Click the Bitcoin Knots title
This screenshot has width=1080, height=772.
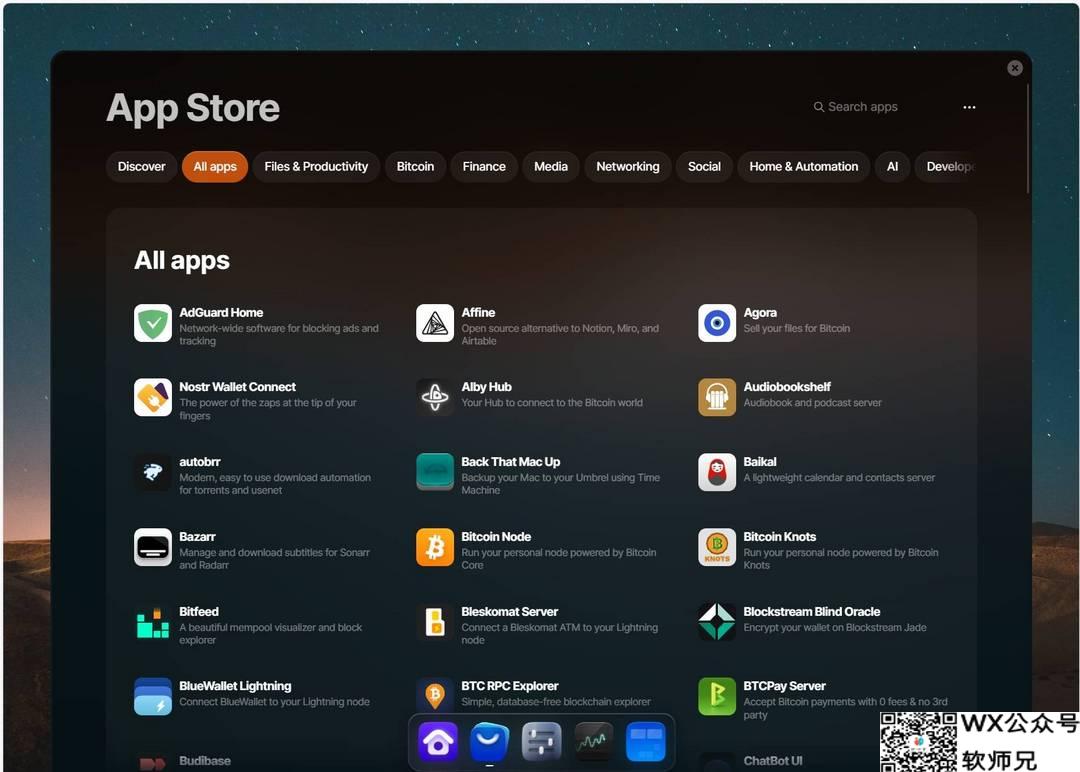point(780,537)
